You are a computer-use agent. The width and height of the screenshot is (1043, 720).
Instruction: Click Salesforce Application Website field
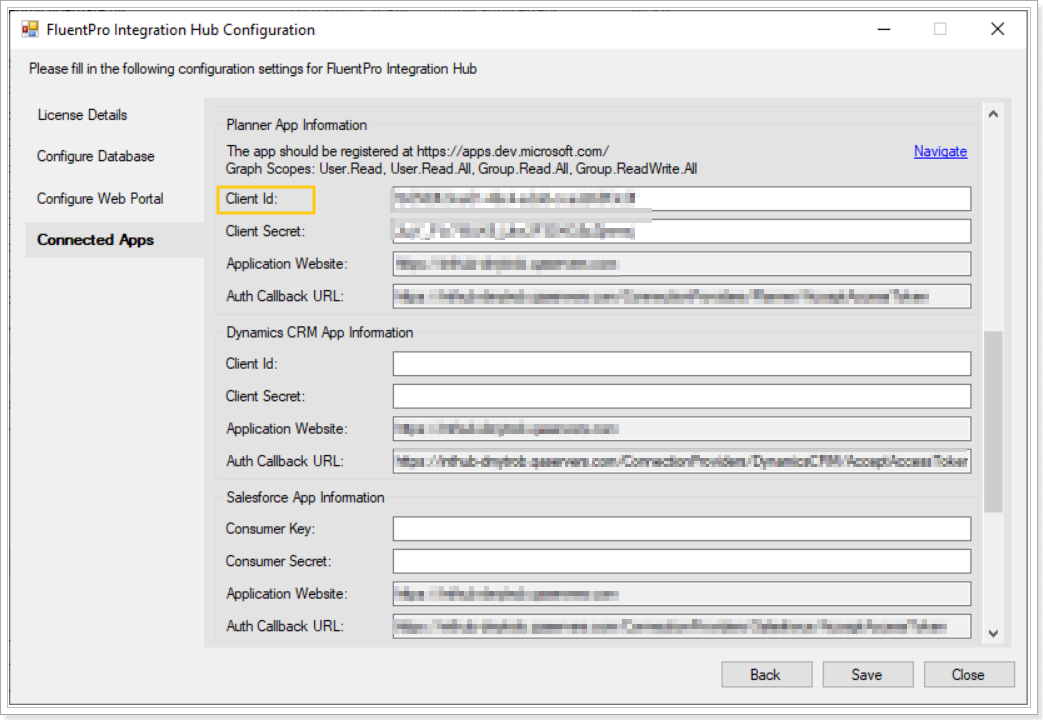681,594
